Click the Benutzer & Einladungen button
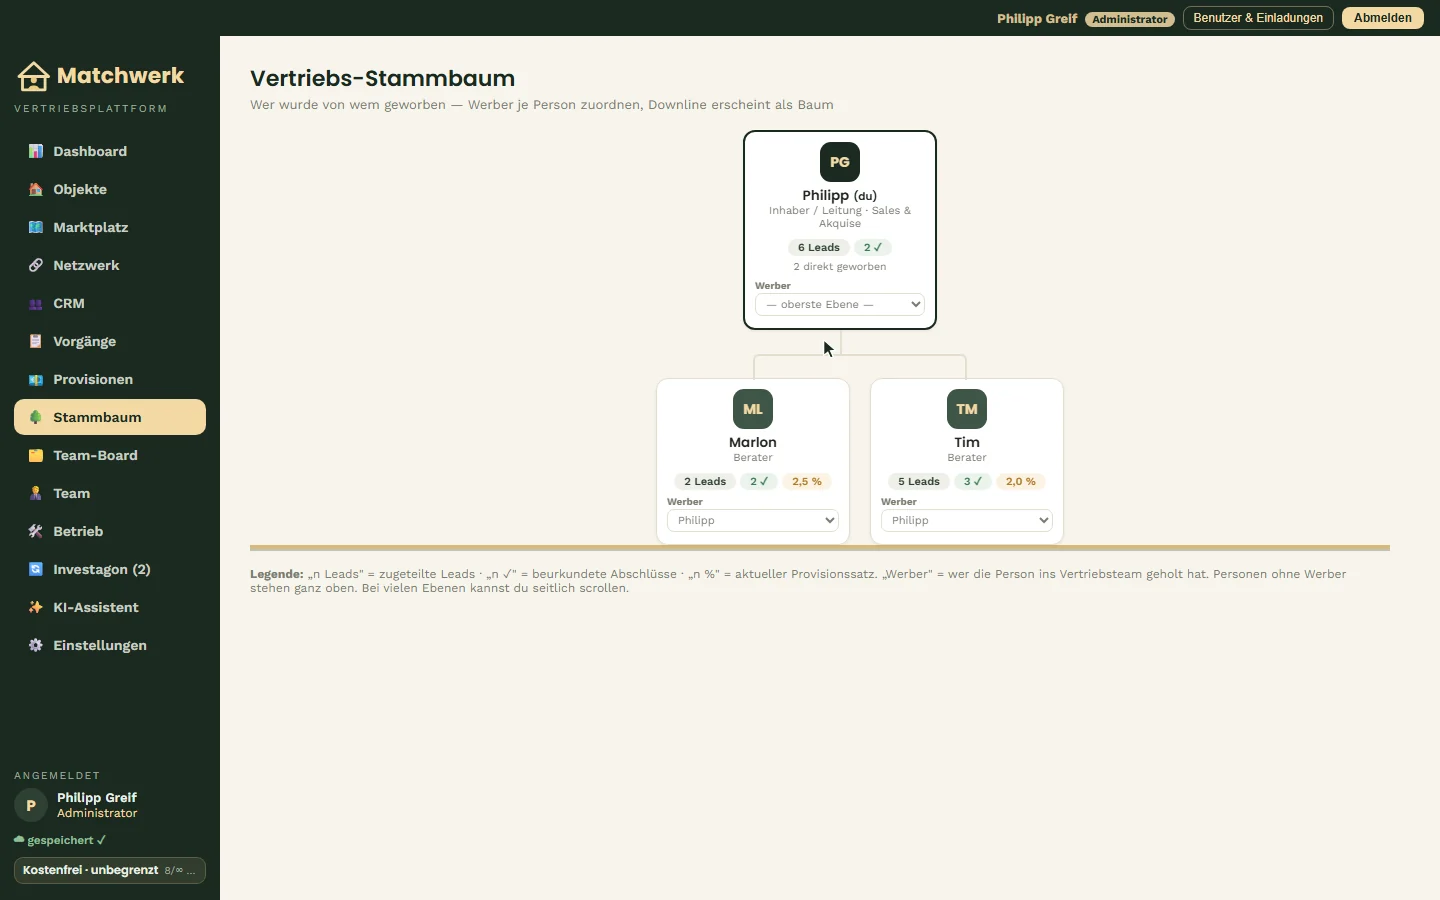This screenshot has width=1440, height=900. pyautogui.click(x=1258, y=18)
